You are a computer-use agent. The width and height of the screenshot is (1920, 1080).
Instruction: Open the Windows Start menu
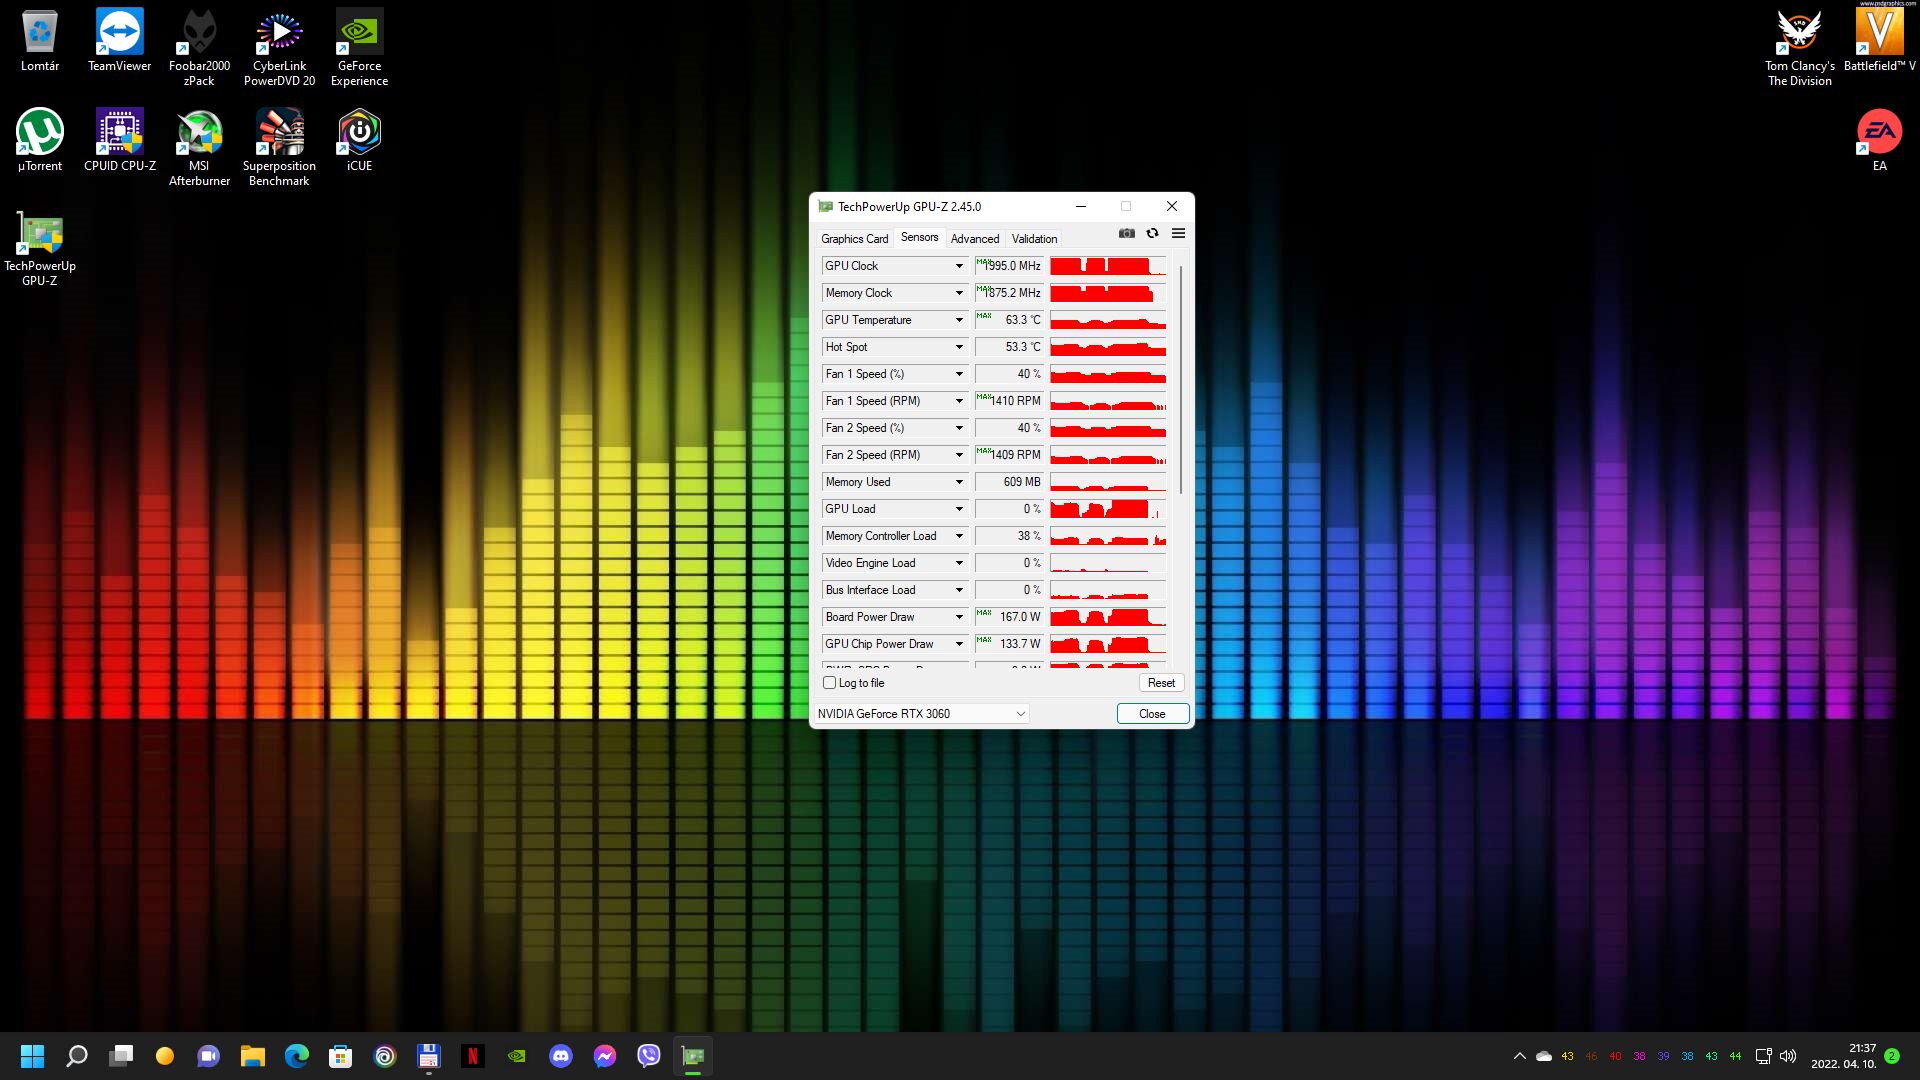pos(33,1056)
